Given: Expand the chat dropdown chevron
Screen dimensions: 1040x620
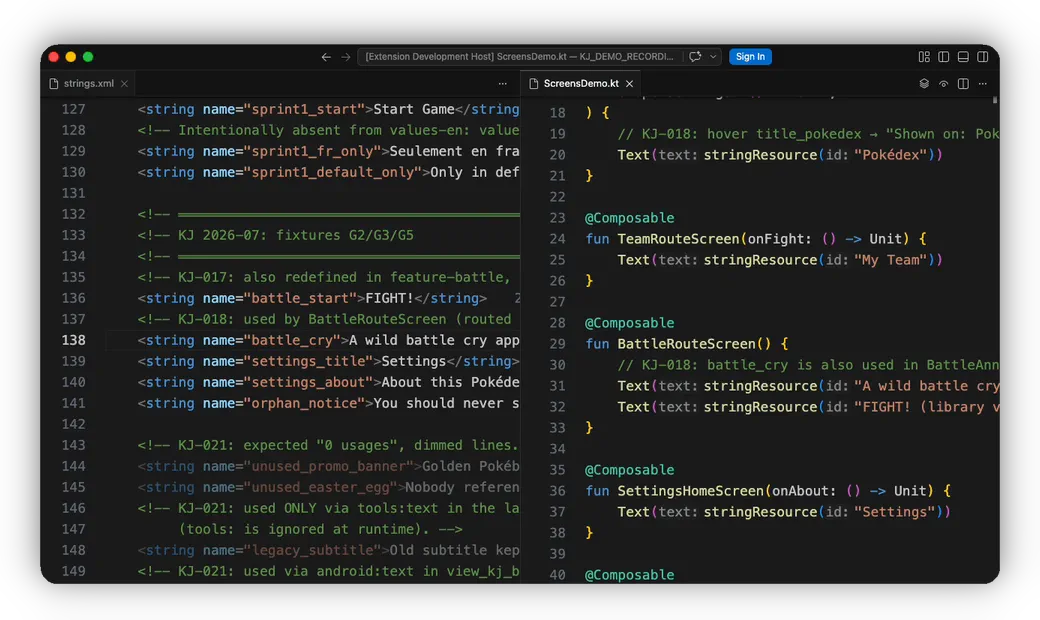Looking at the screenshot, I should pyautogui.click(x=713, y=57).
